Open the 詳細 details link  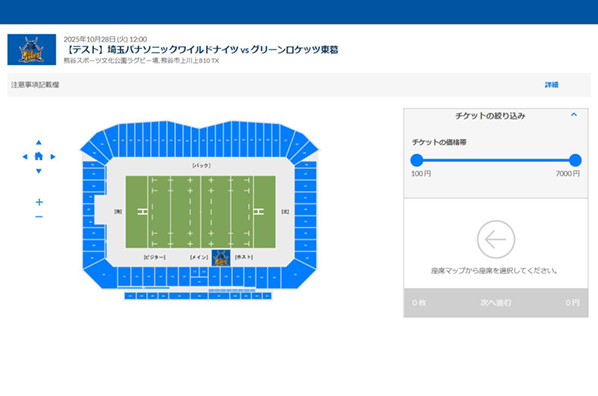click(x=551, y=85)
